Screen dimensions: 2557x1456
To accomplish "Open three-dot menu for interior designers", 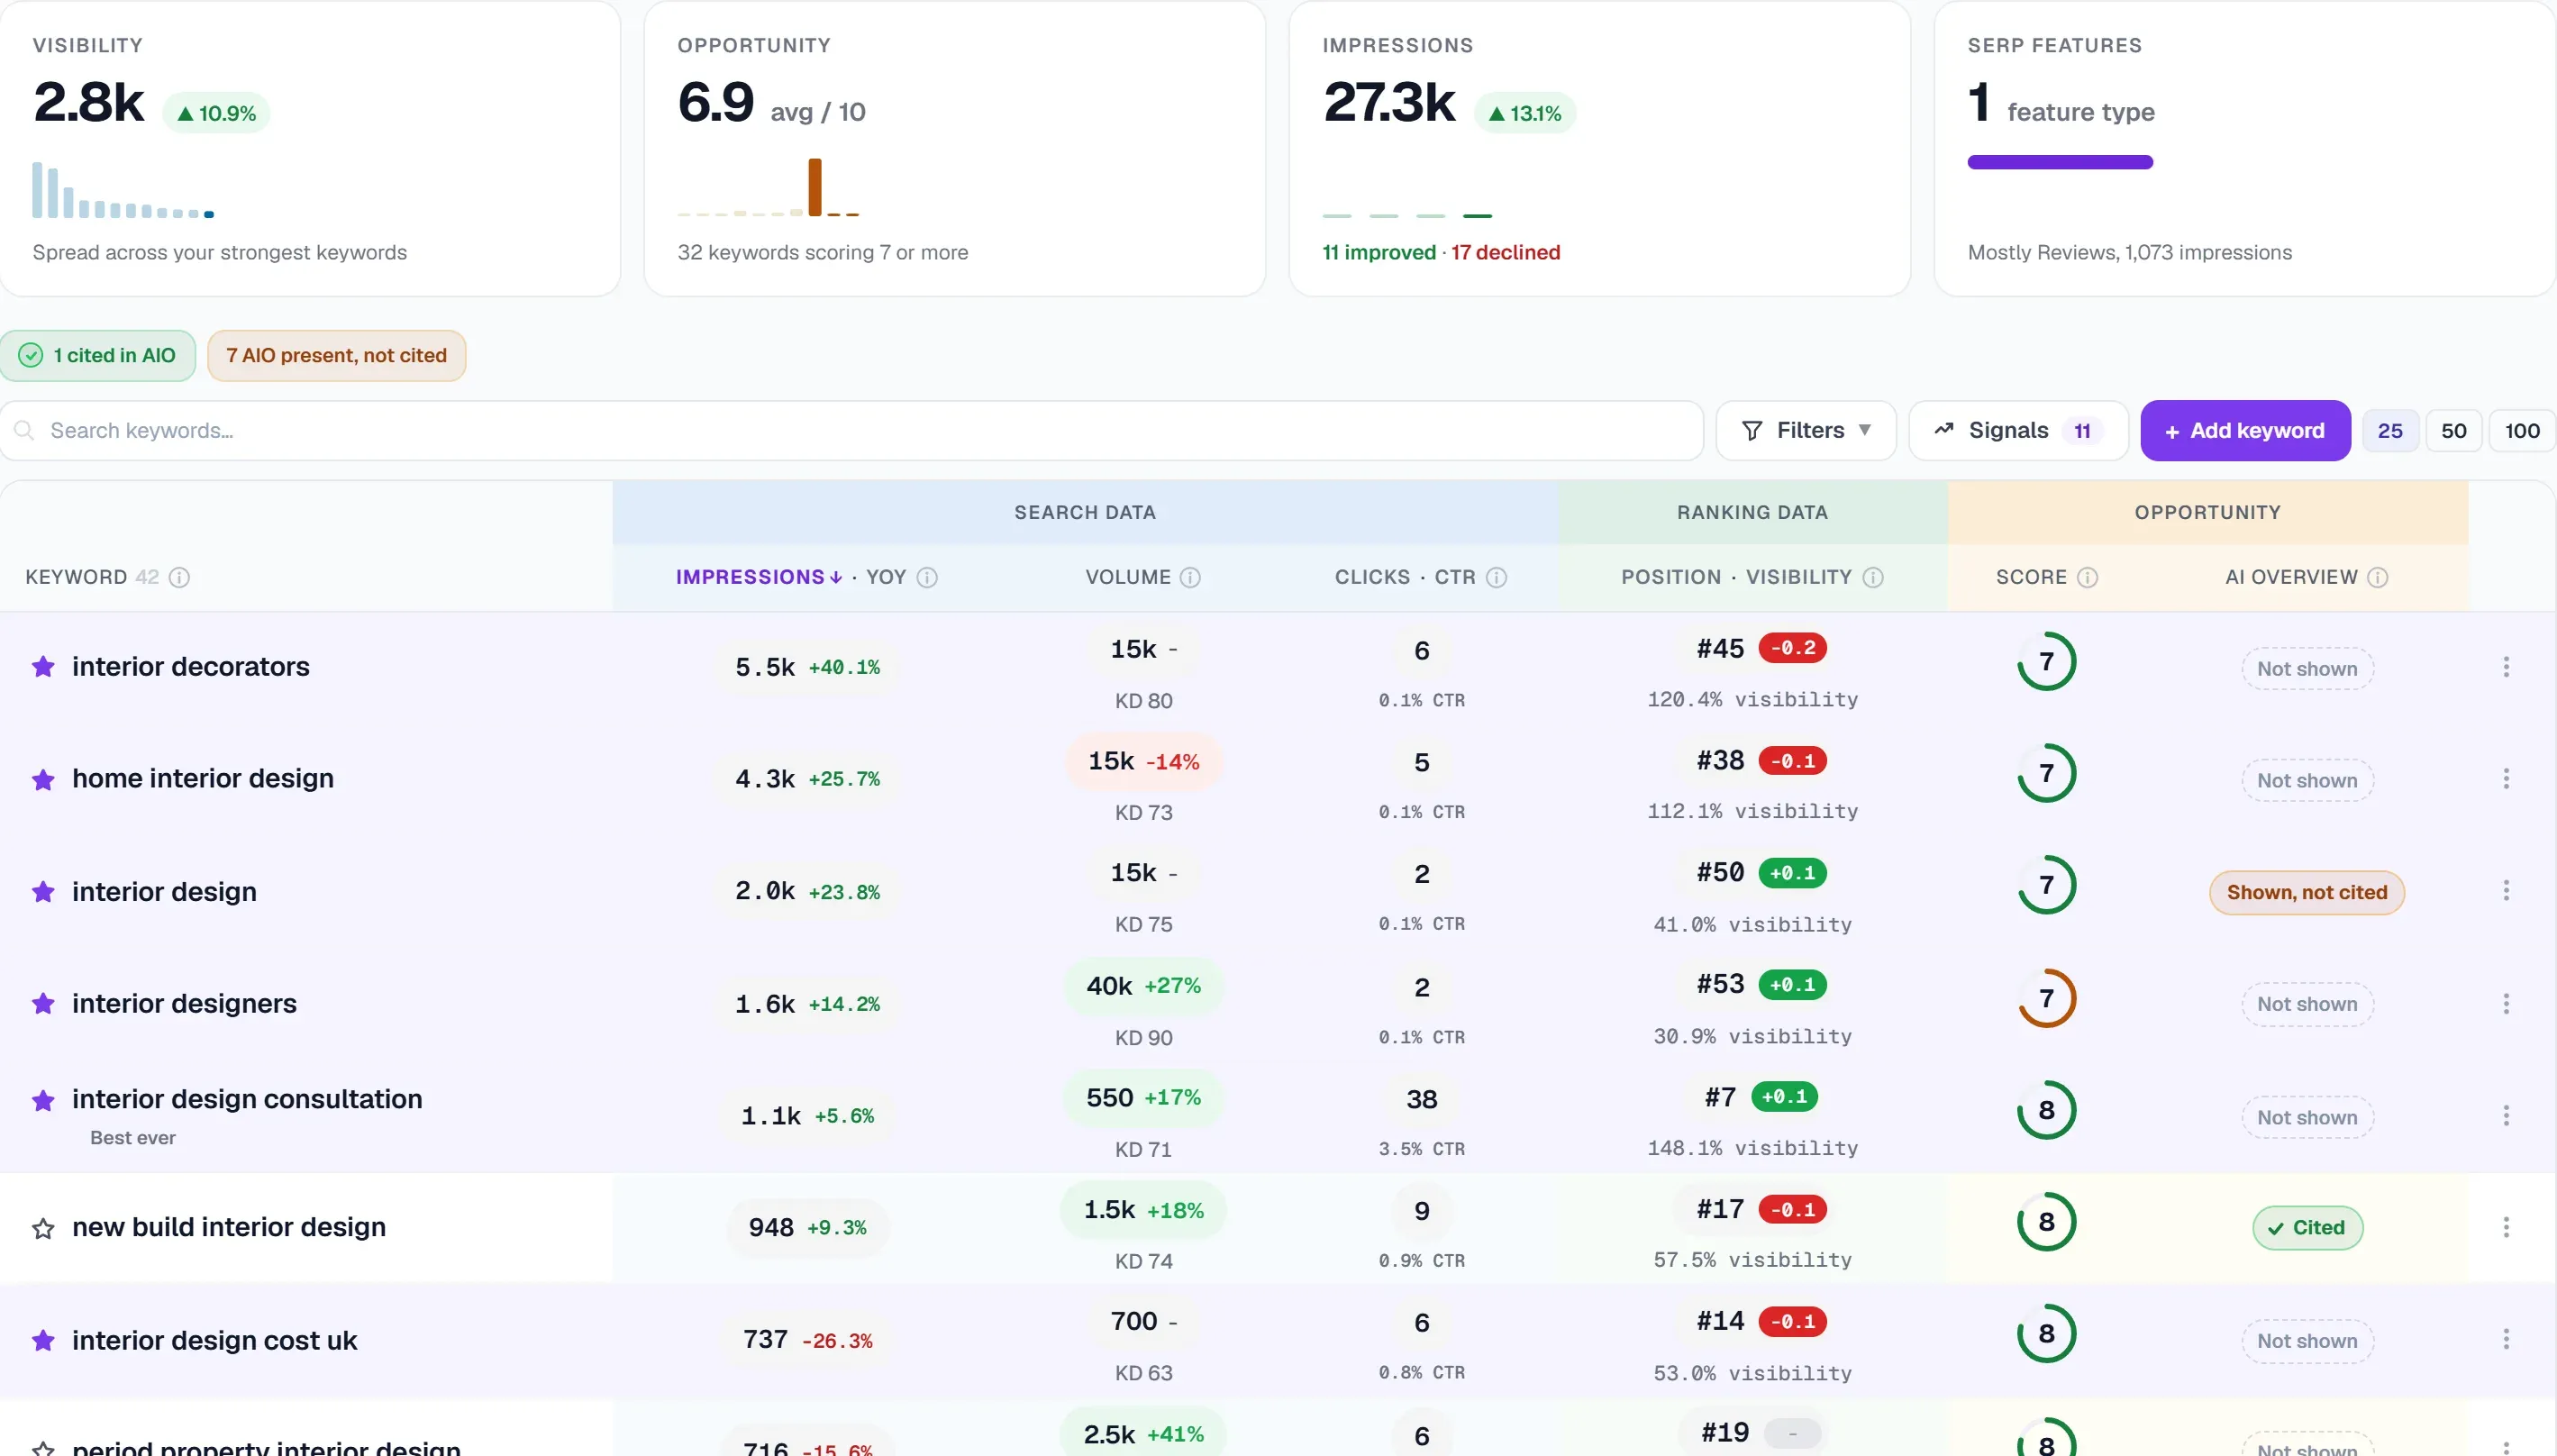I will [x=2505, y=1004].
